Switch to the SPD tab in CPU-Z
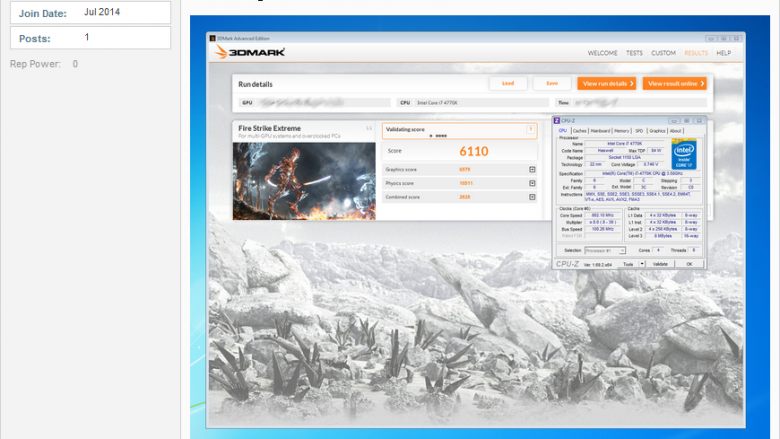Screen dimensions: 780x439 click(x=639, y=131)
